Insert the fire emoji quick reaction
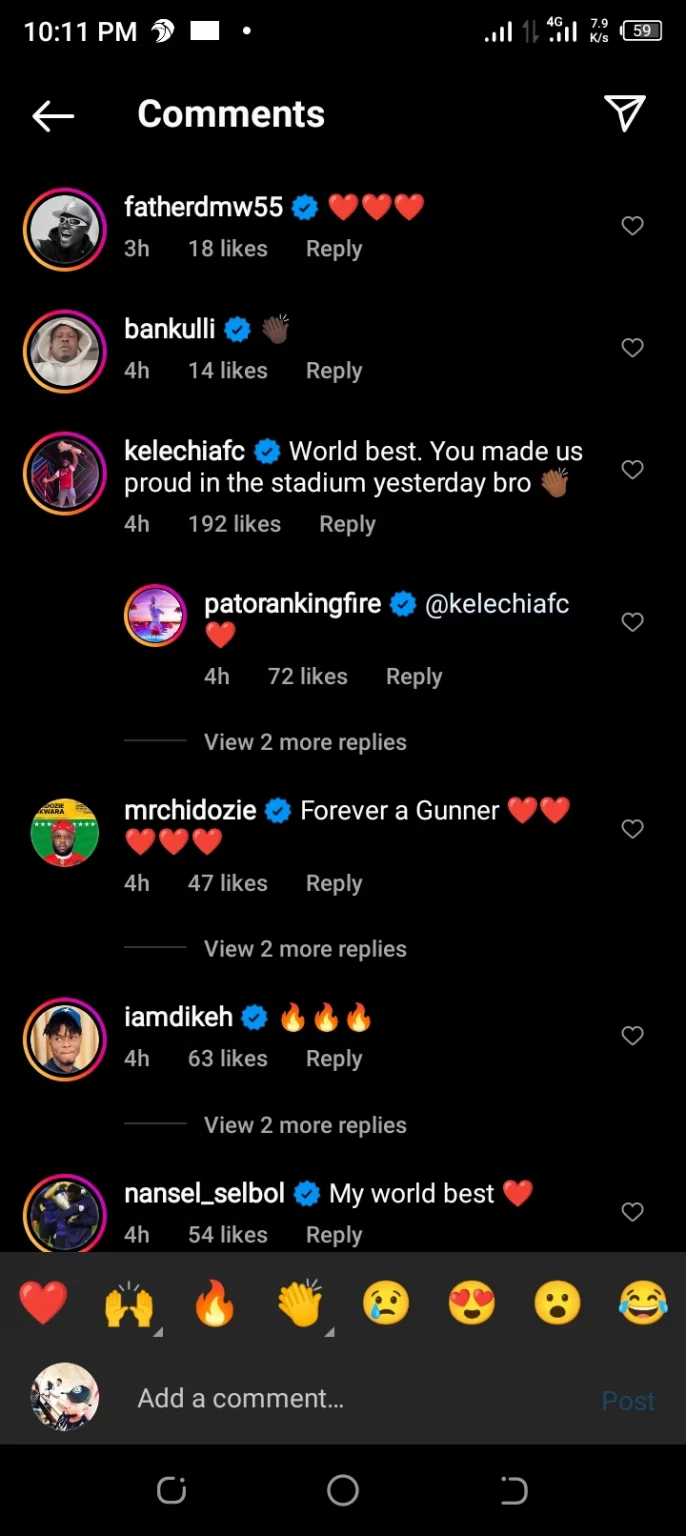The width and height of the screenshot is (686, 1536). (215, 1304)
